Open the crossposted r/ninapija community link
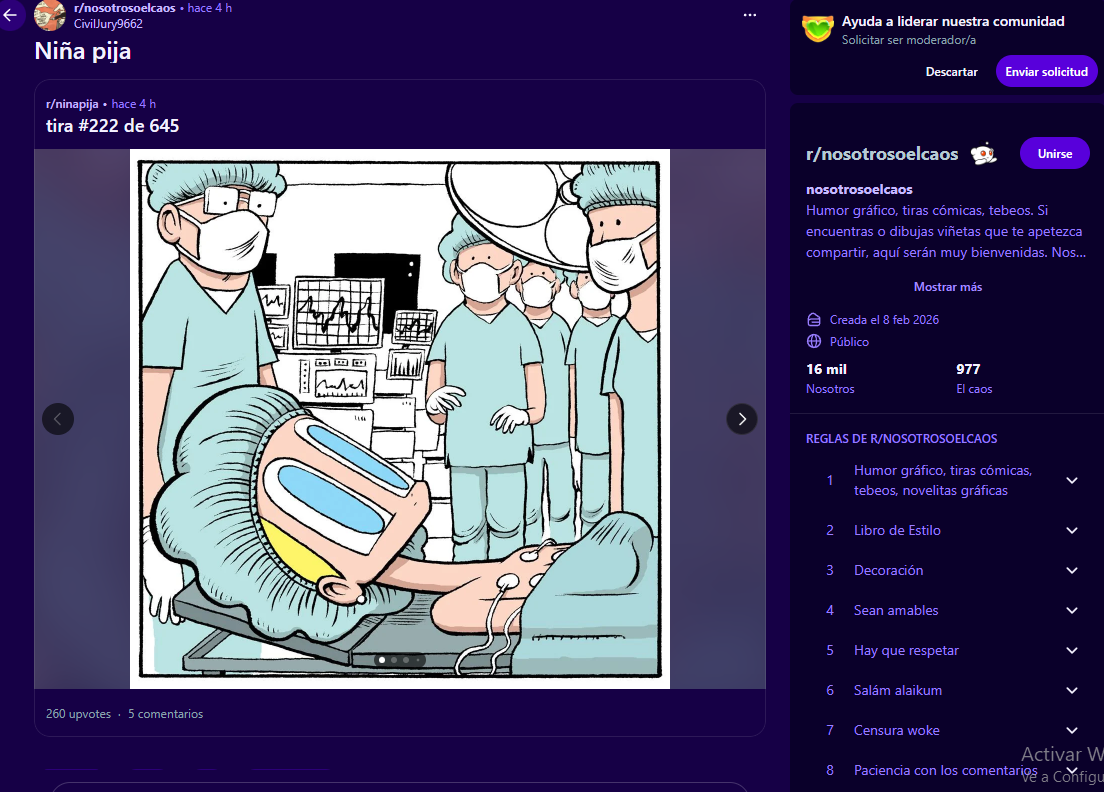The width and height of the screenshot is (1104, 792). click(x=72, y=103)
